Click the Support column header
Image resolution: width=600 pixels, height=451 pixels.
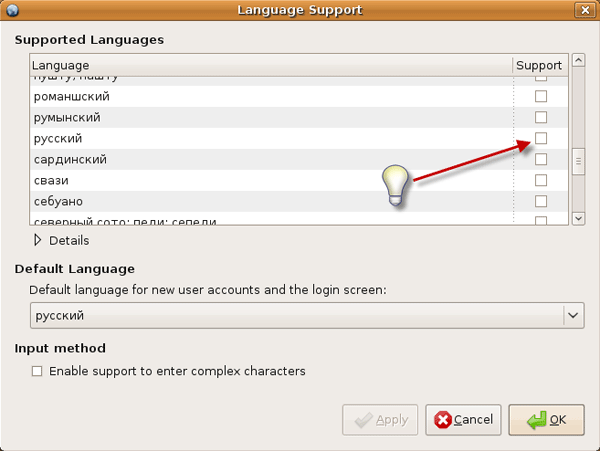[539, 65]
